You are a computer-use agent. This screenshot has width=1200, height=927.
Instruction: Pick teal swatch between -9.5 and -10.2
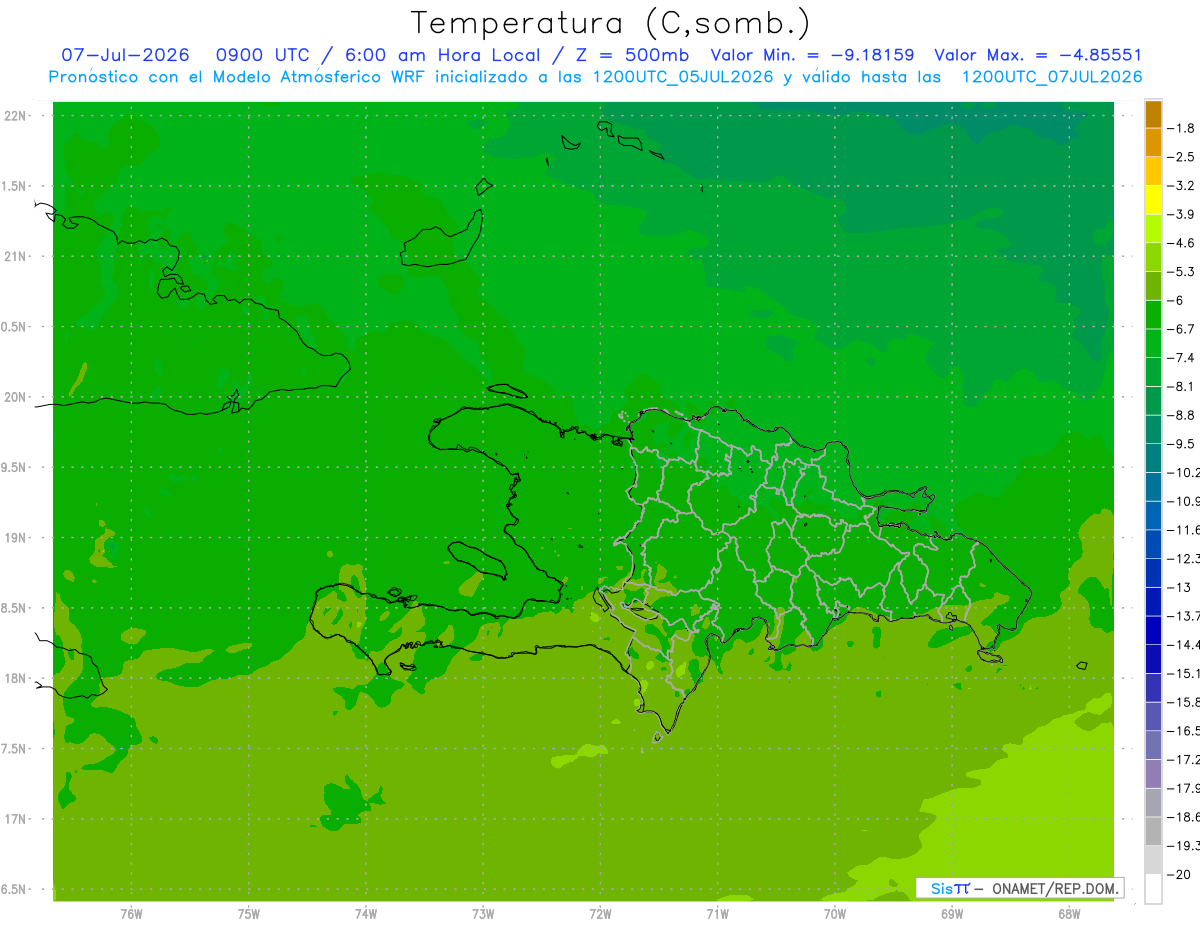pyautogui.click(x=1153, y=458)
